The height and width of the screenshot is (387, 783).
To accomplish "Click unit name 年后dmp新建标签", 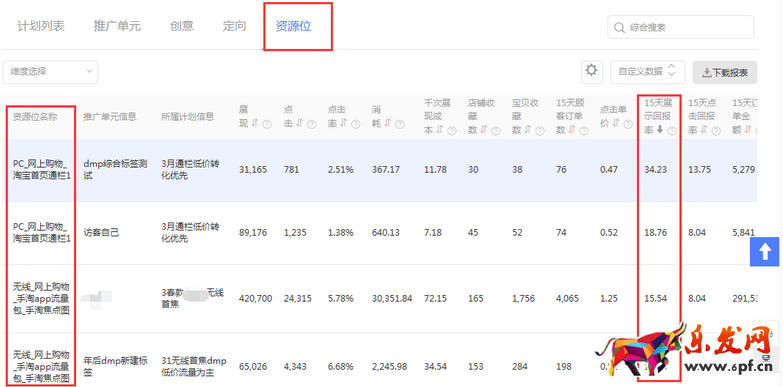I will click(x=115, y=367).
